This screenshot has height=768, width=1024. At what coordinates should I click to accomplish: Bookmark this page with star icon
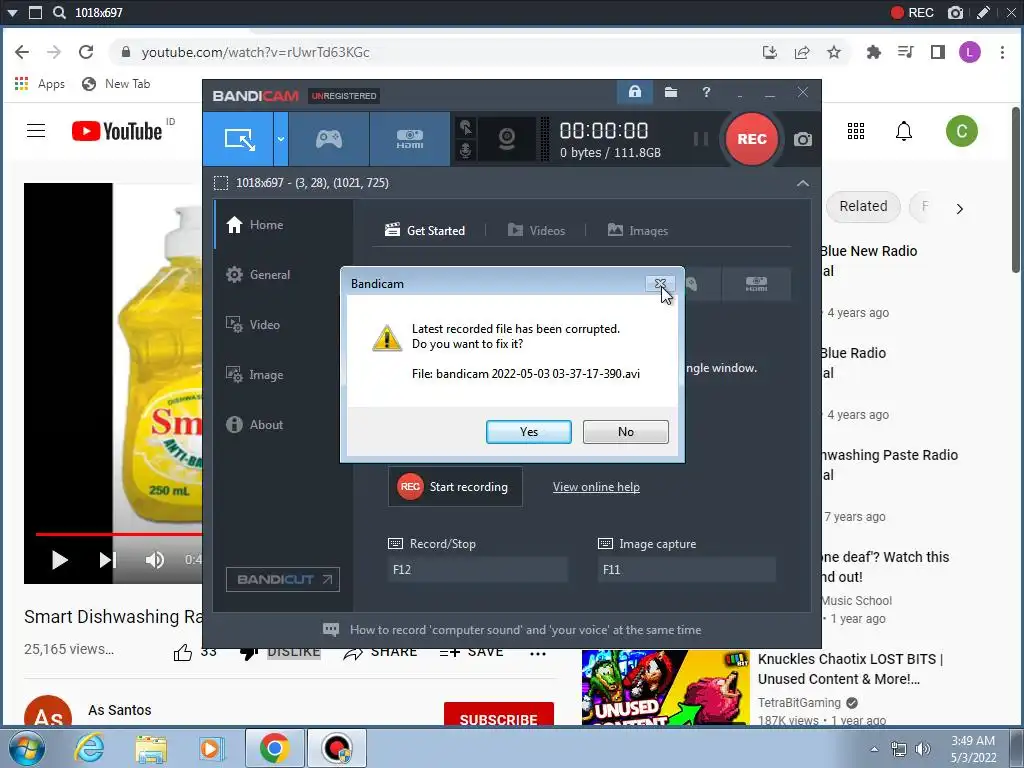click(834, 52)
